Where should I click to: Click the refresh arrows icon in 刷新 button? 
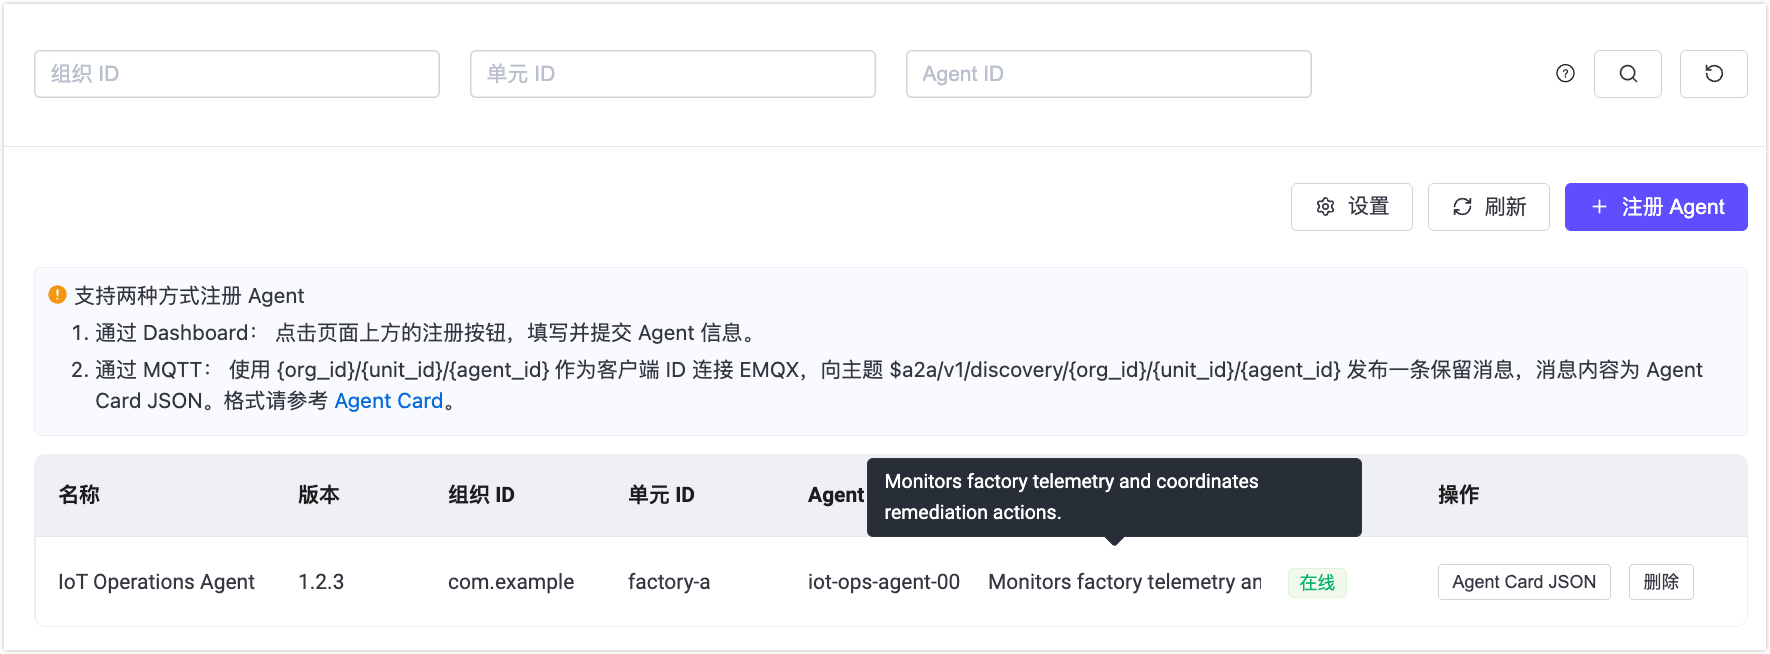click(x=1462, y=206)
